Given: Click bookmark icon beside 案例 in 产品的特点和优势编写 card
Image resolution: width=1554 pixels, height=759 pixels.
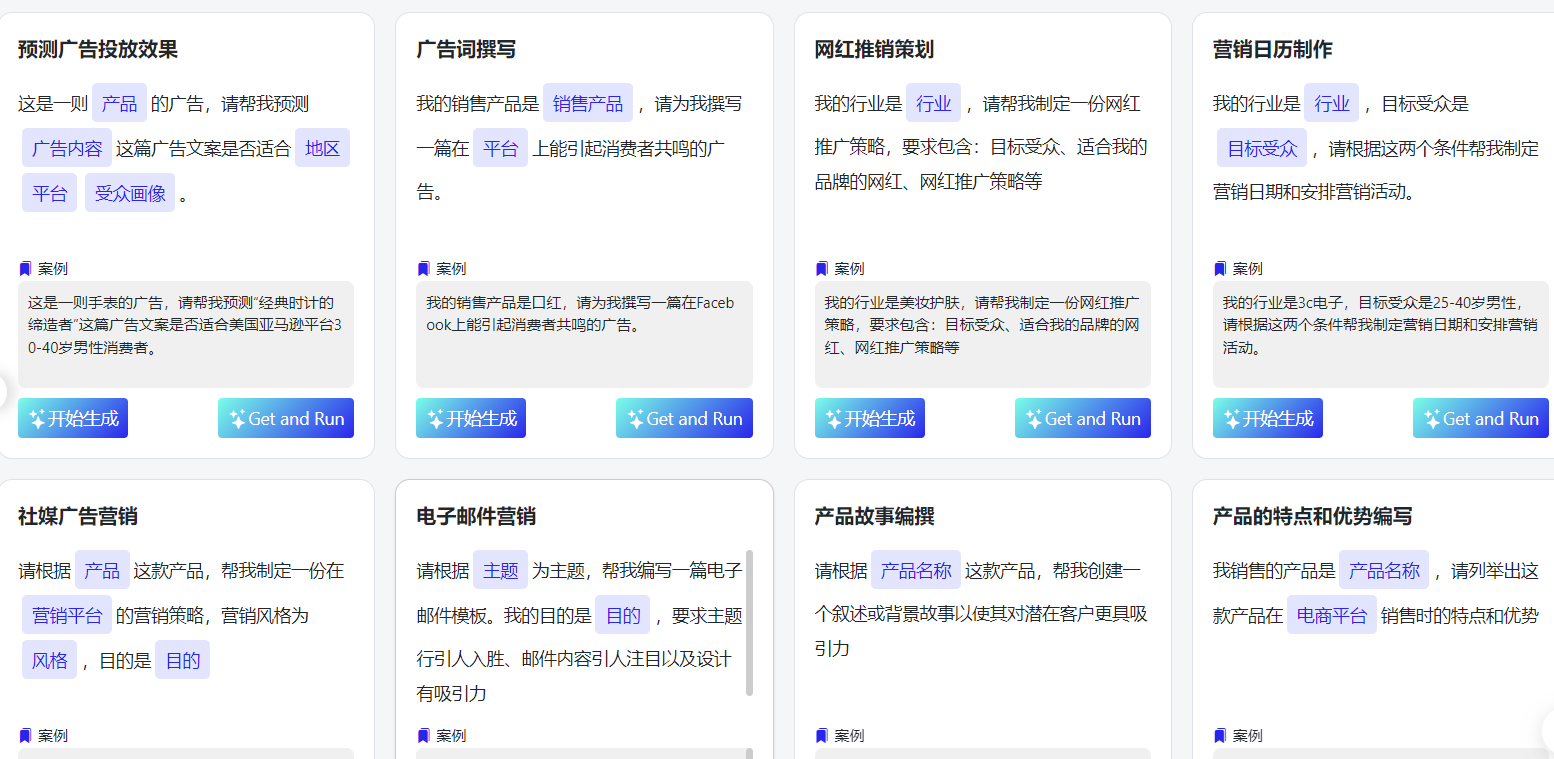Looking at the screenshot, I should point(1220,736).
